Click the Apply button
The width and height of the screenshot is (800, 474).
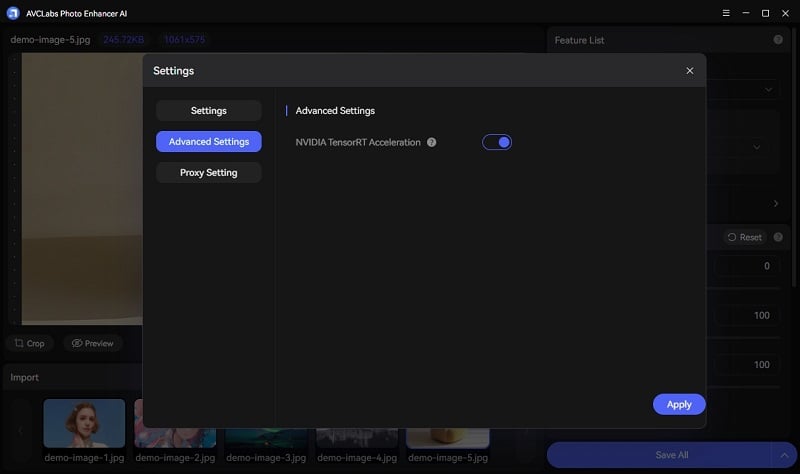[679, 404]
